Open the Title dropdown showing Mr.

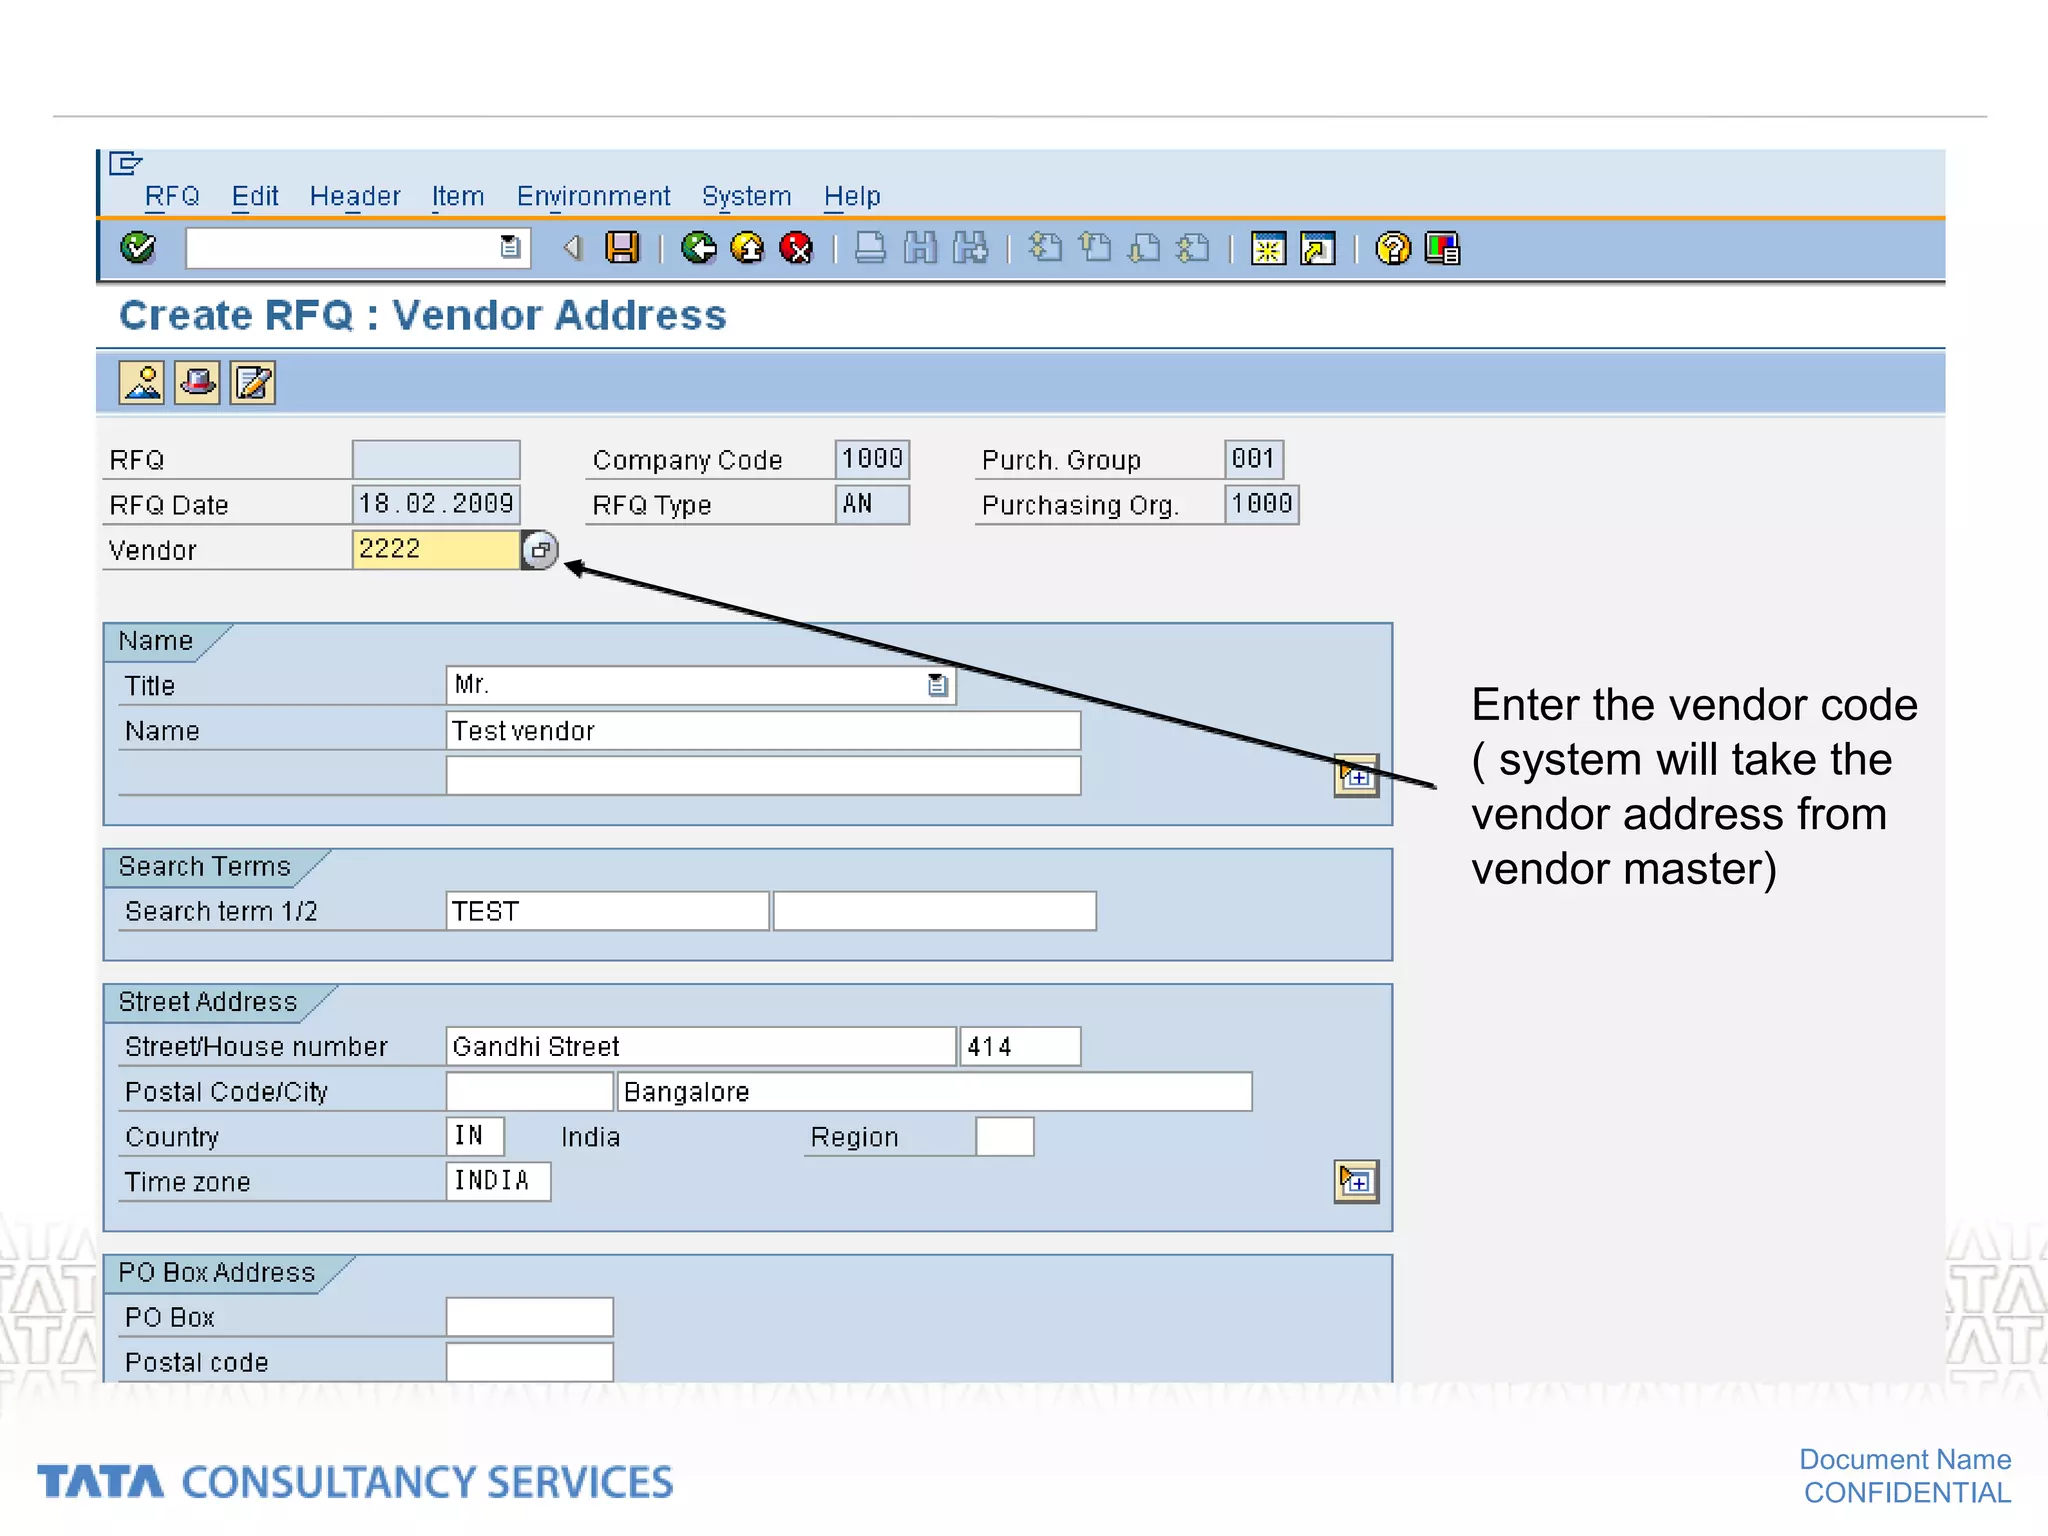click(938, 685)
